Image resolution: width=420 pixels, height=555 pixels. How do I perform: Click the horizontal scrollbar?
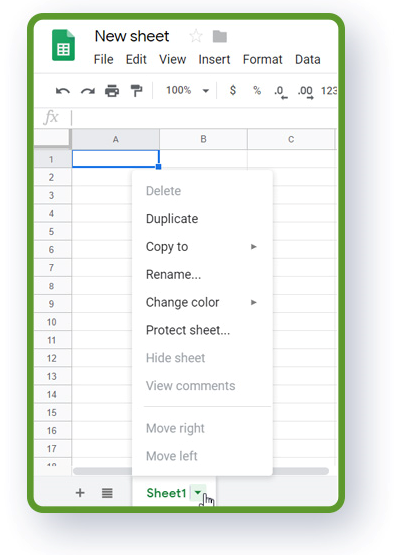click(201, 471)
